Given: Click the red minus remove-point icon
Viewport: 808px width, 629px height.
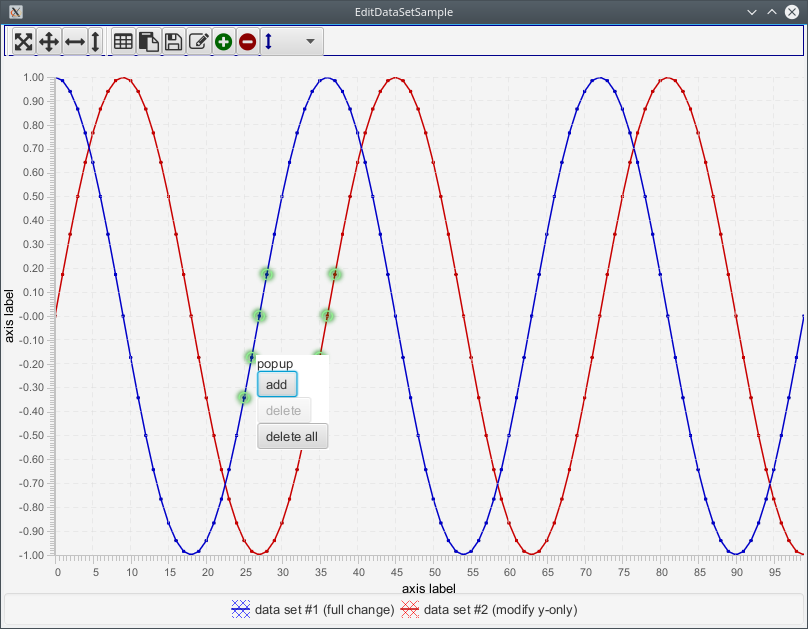Looking at the screenshot, I should coord(247,42).
